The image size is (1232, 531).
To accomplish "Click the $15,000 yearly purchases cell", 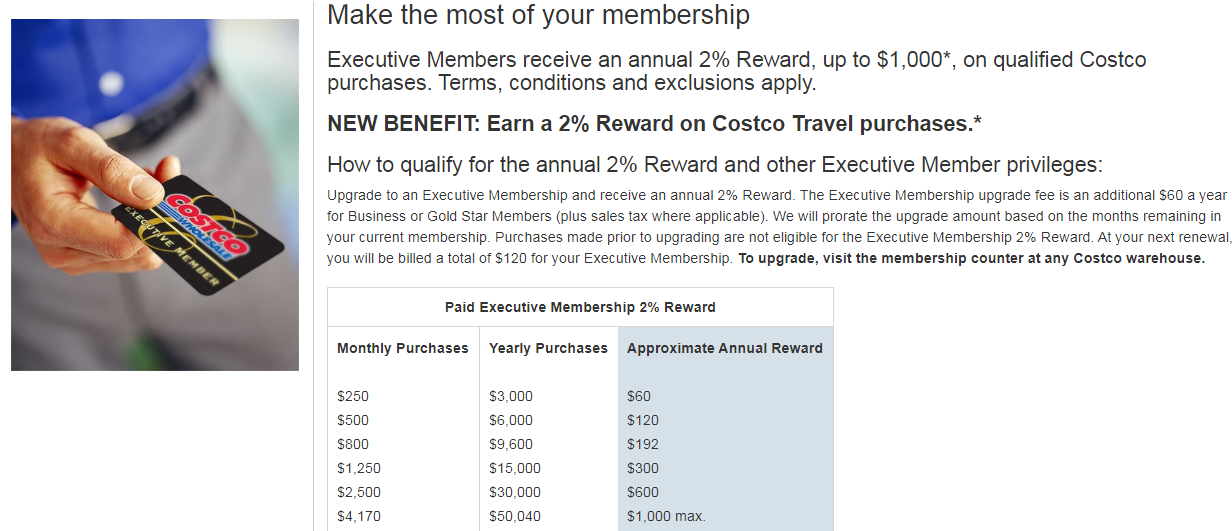I will 515,469.
